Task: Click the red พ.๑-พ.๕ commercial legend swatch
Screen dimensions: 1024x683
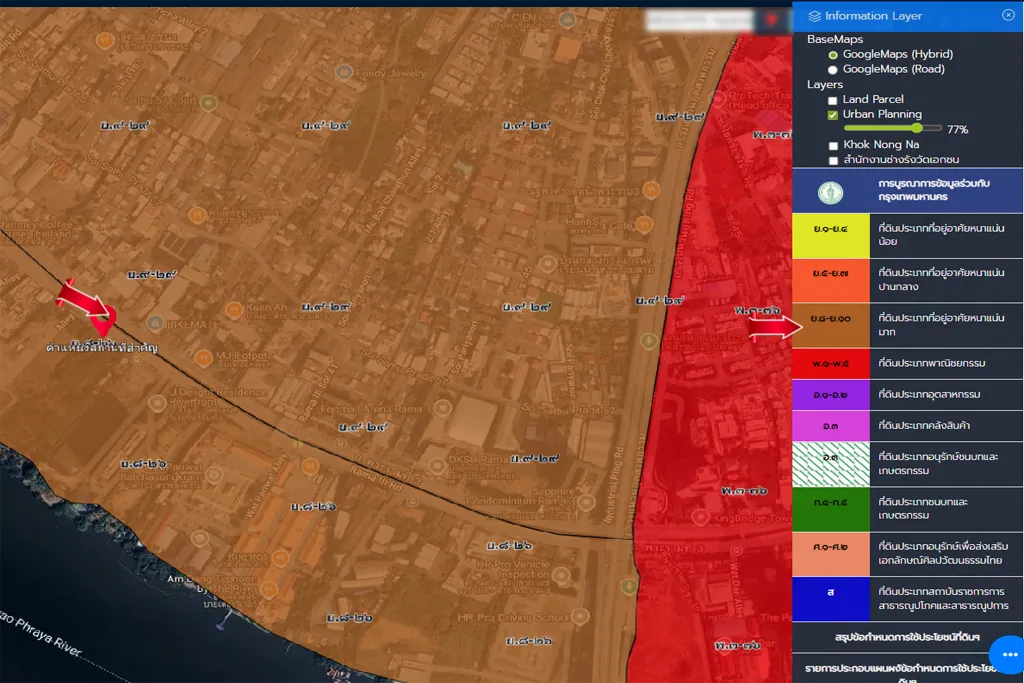Action: [x=830, y=363]
